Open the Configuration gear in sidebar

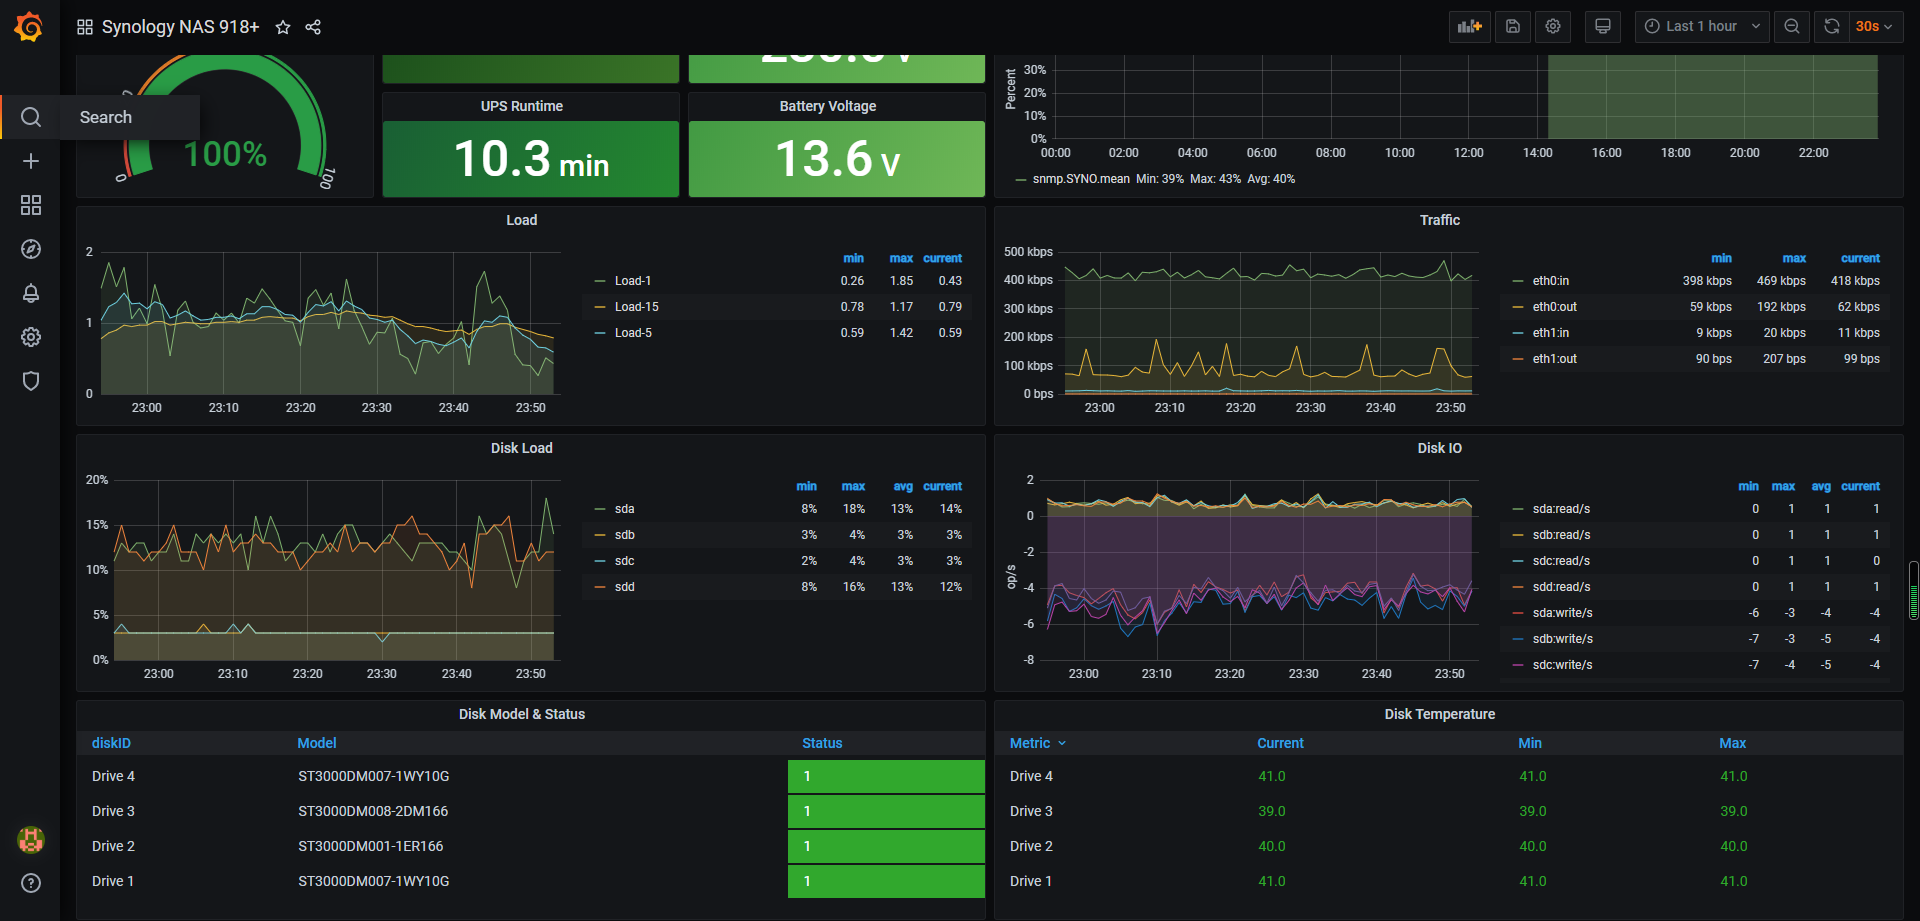(x=31, y=337)
